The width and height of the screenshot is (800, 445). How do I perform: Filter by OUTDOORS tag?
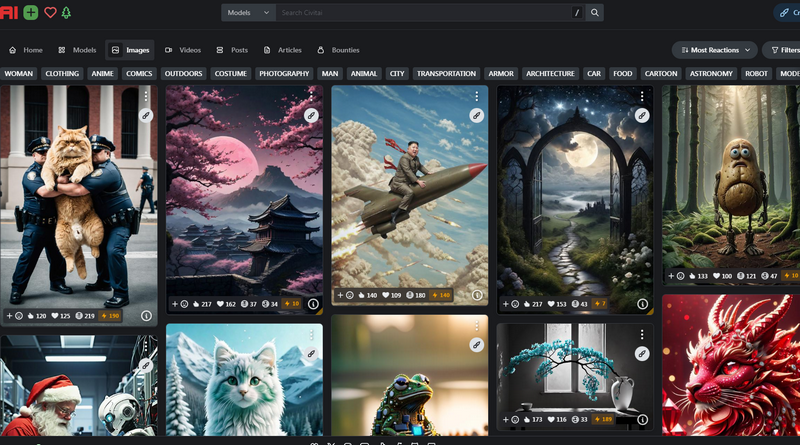click(184, 73)
